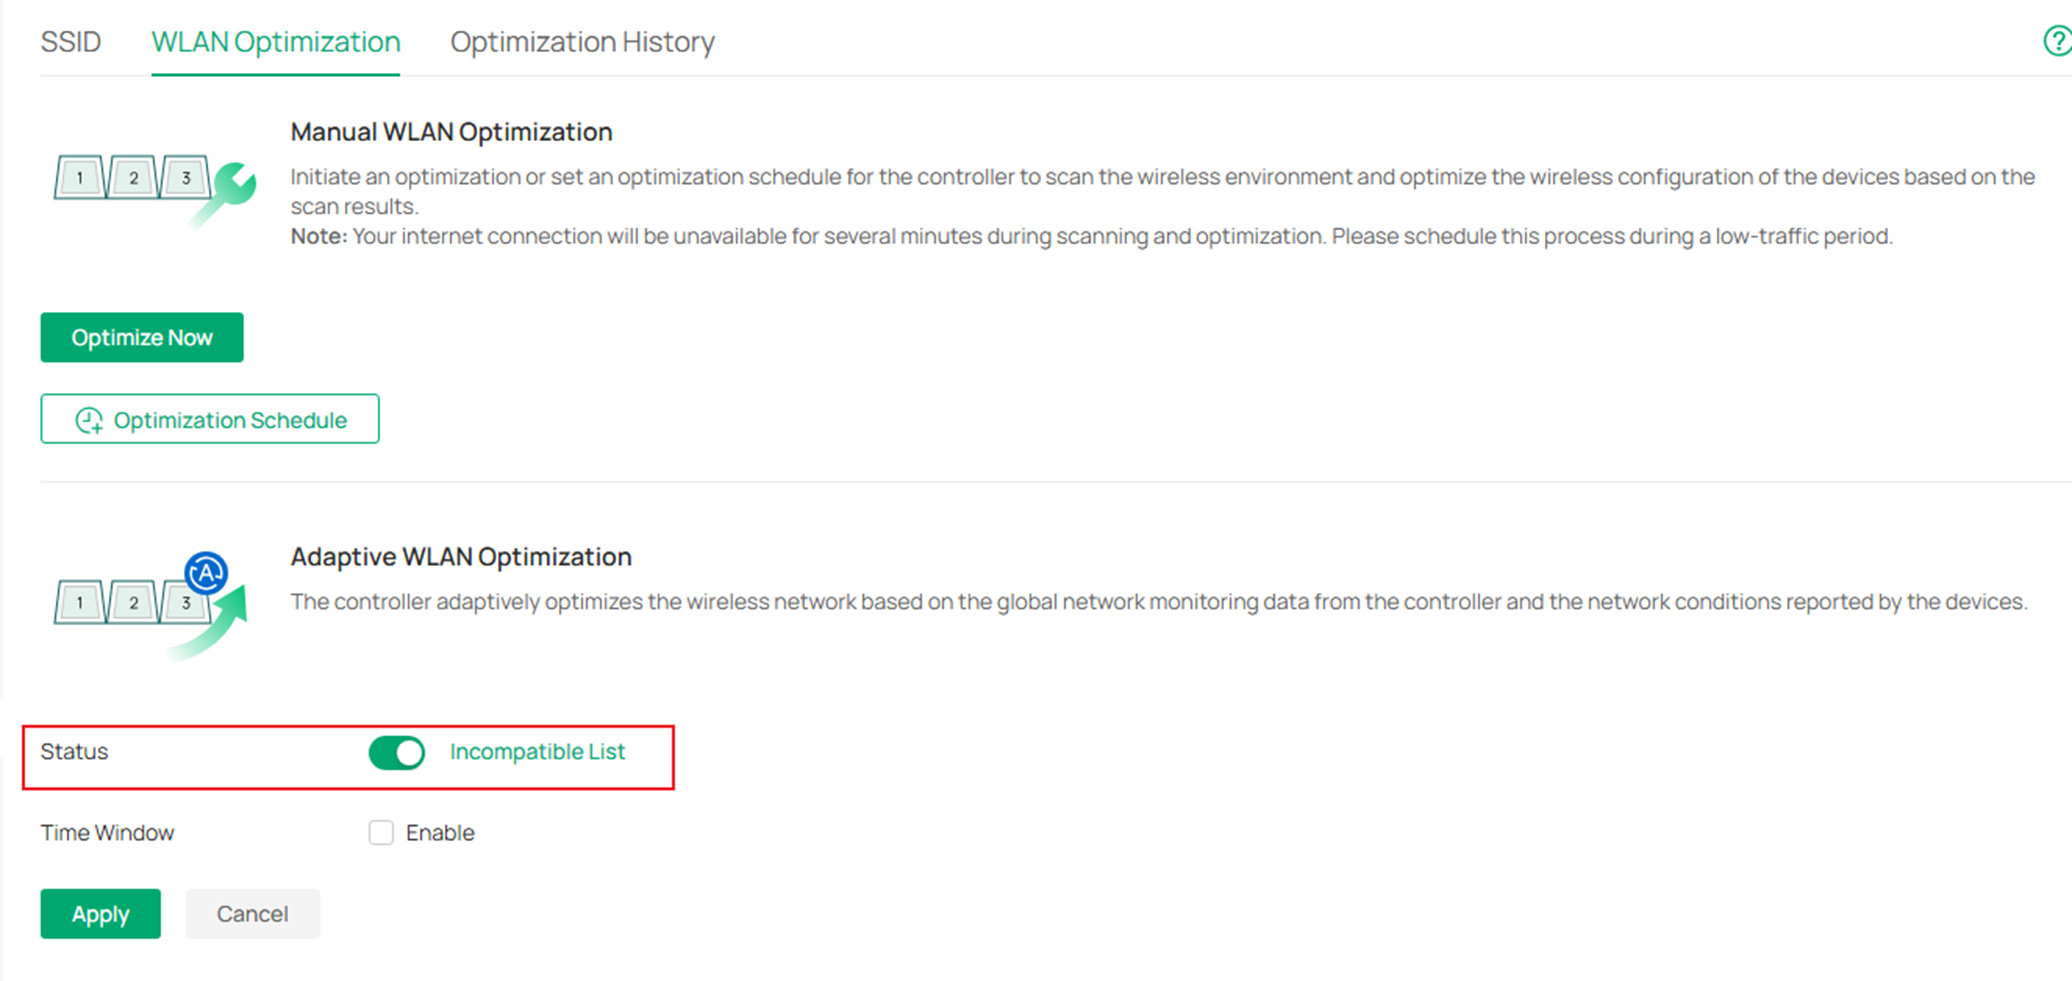
Task: Apply the adaptive optimization settings
Action: coord(100,913)
